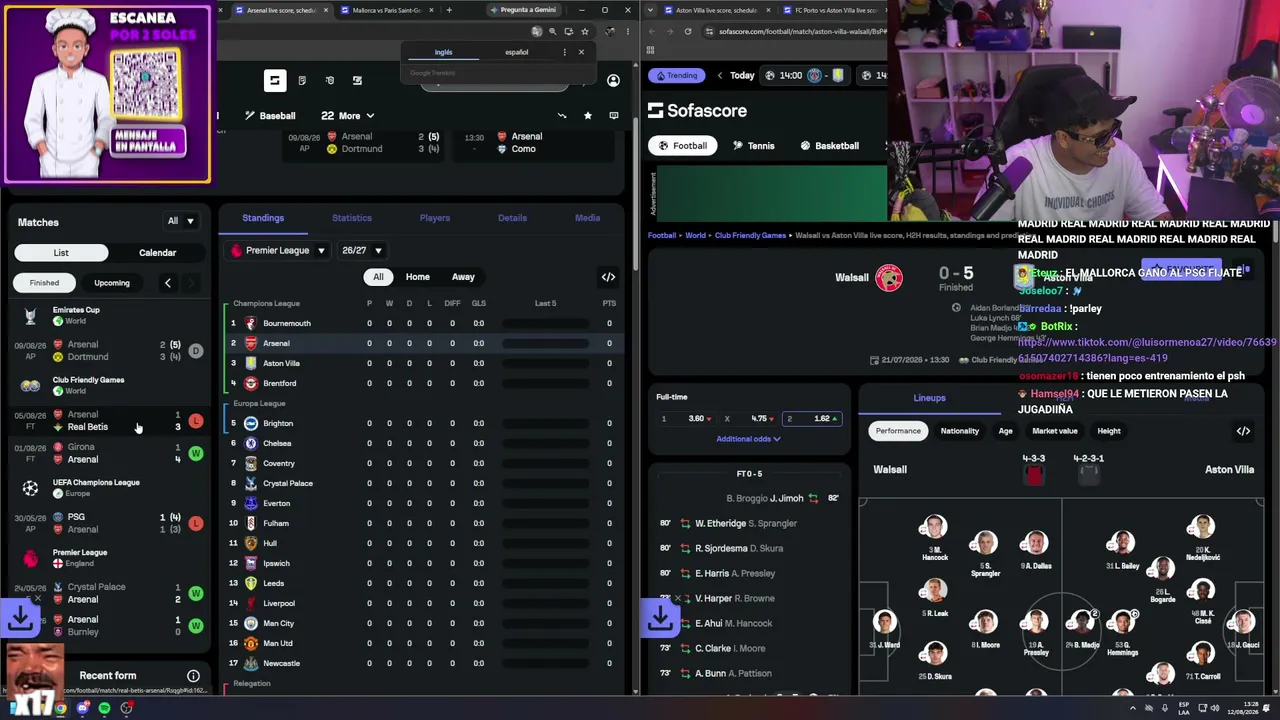Close the Google Translate popup

pos(581,52)
